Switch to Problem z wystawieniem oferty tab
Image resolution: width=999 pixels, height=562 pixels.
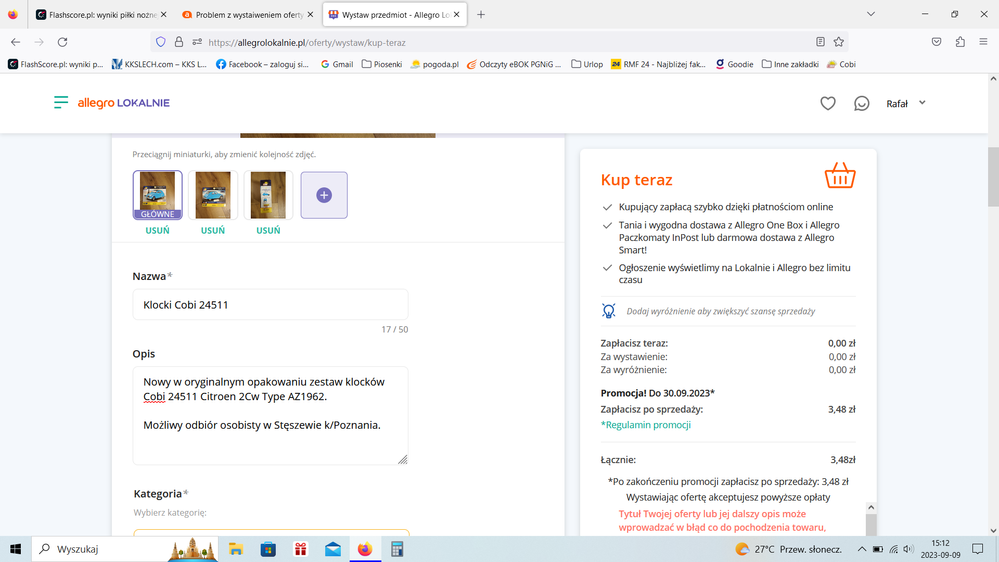point(243,15)
